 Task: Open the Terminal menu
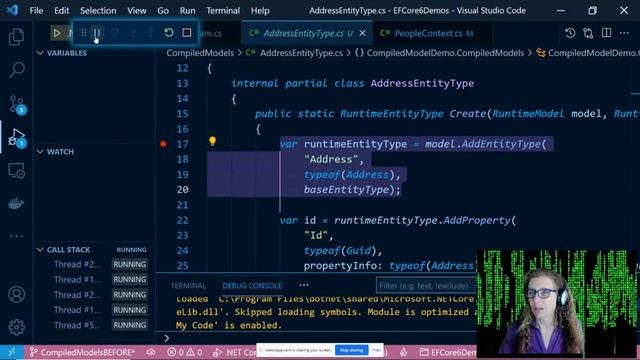point(223,11)
